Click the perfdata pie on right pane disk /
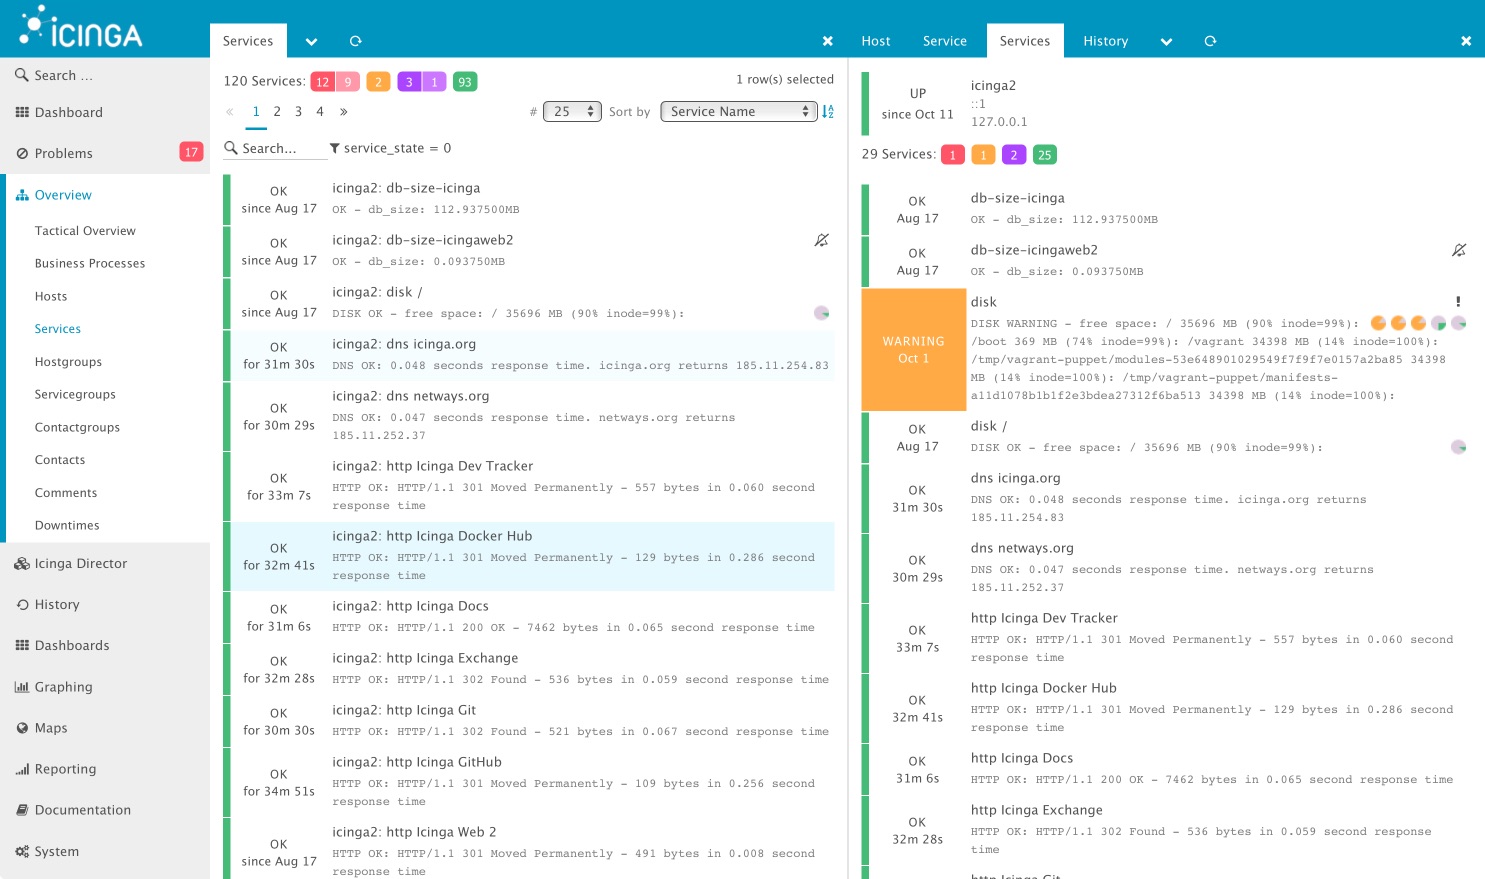The image size is (1485, 879). [x=1458, y=447]
